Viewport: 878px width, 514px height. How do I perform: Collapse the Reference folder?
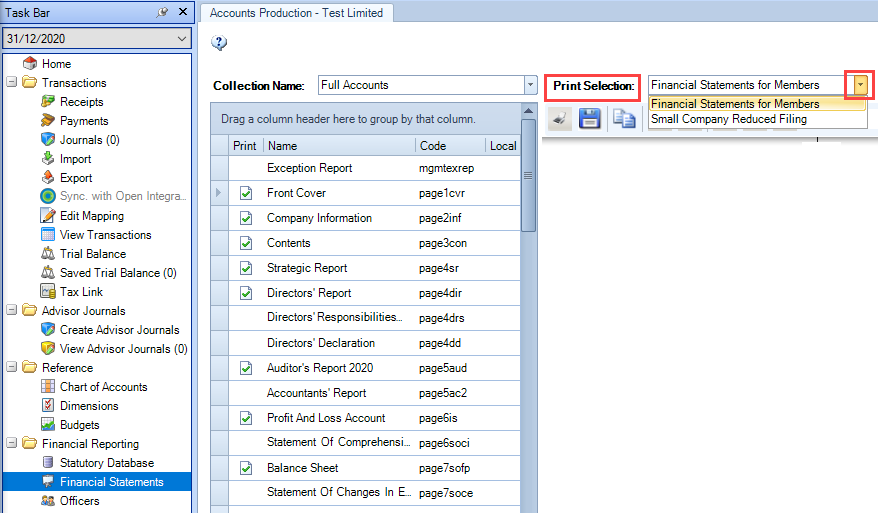click(x=12, y=367)
